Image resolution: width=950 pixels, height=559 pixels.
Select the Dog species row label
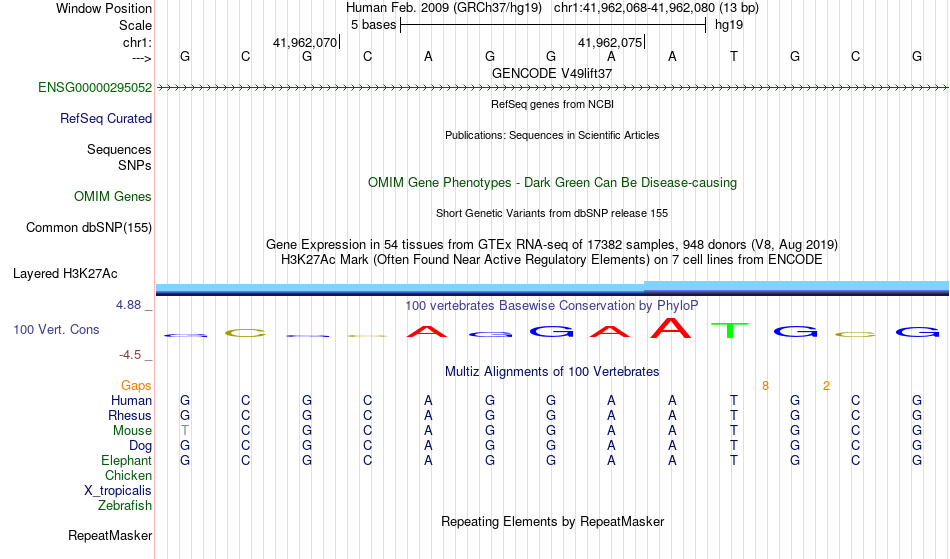pyautogui.click(x=141, y=446)
